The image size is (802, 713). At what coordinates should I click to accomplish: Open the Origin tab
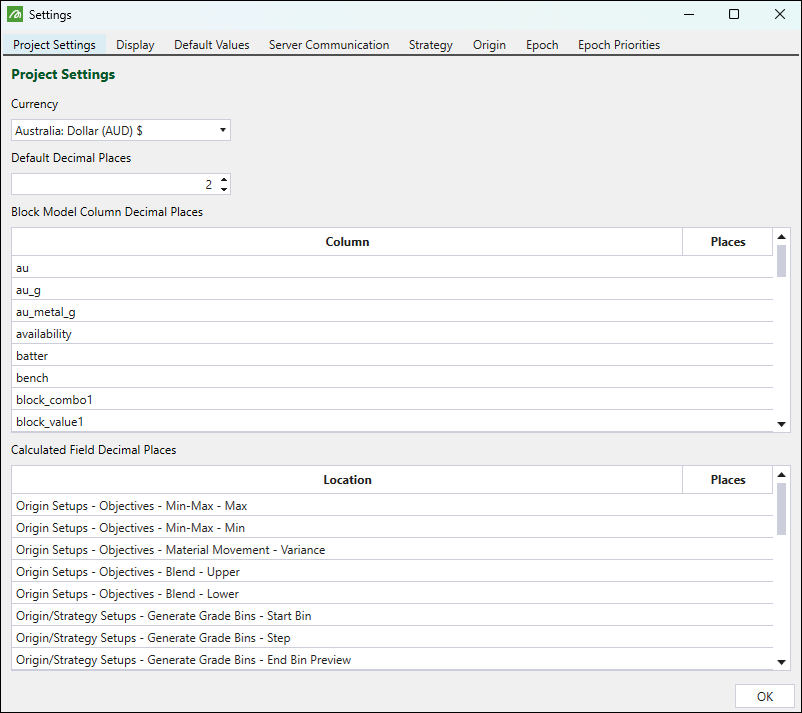(489, 45)
